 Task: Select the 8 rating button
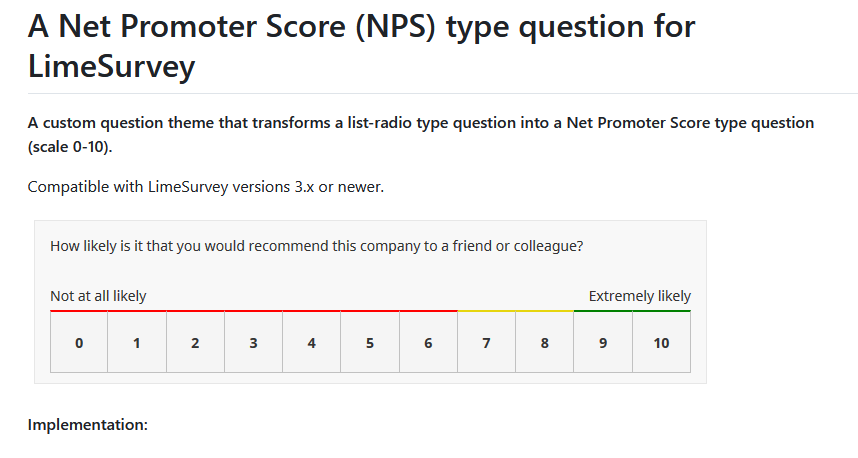[545, 343]
